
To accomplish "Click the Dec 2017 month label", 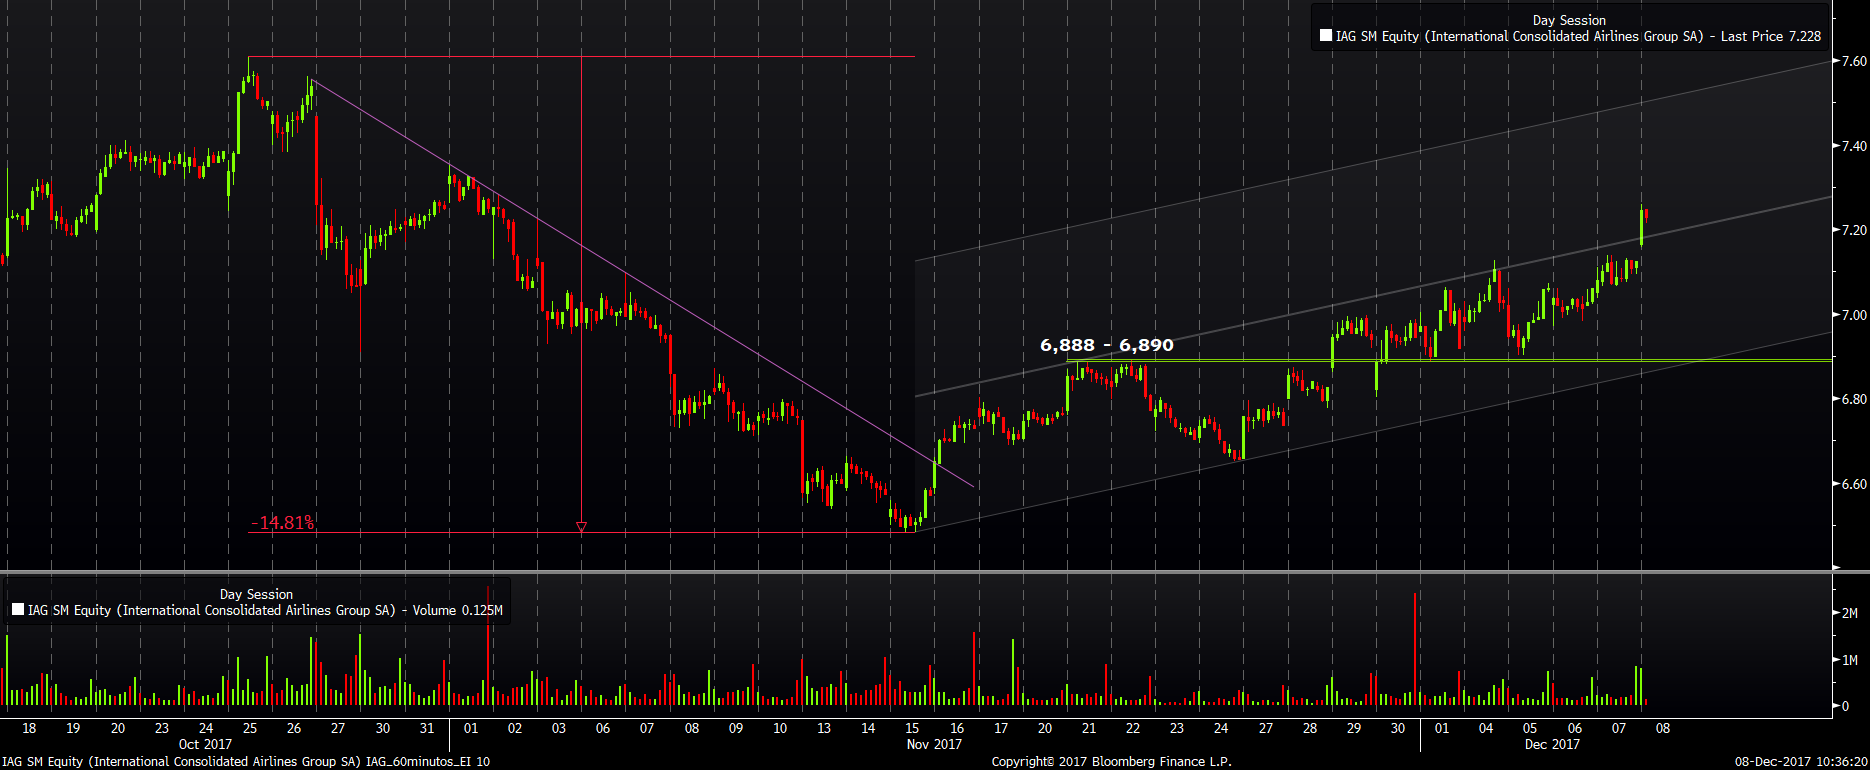I will (1552, 744).
